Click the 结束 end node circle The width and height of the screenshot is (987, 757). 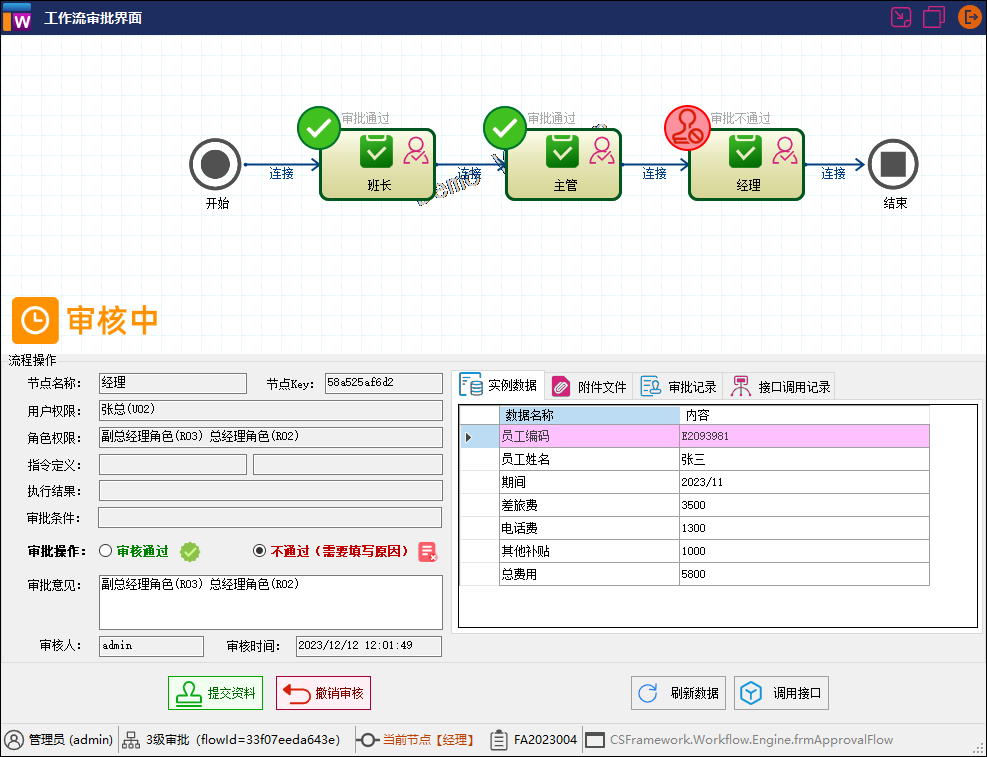(892, 164)
